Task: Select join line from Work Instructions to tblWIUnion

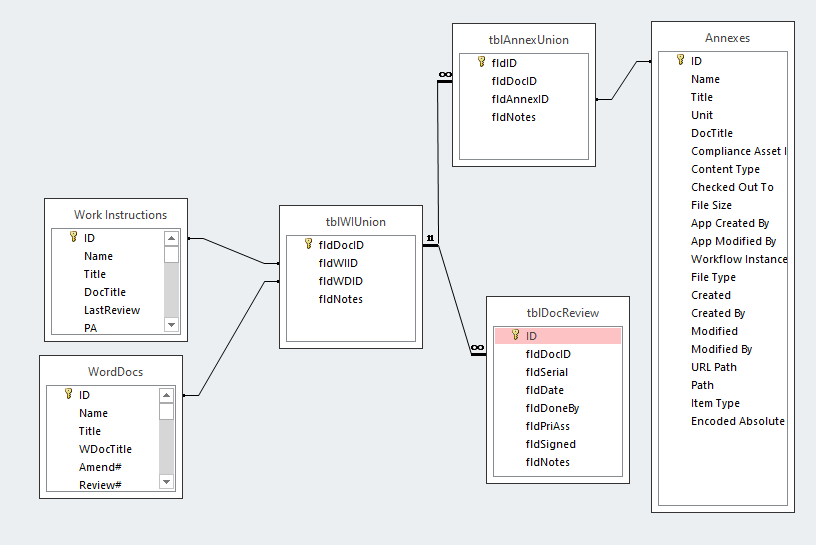Action: 233,251
